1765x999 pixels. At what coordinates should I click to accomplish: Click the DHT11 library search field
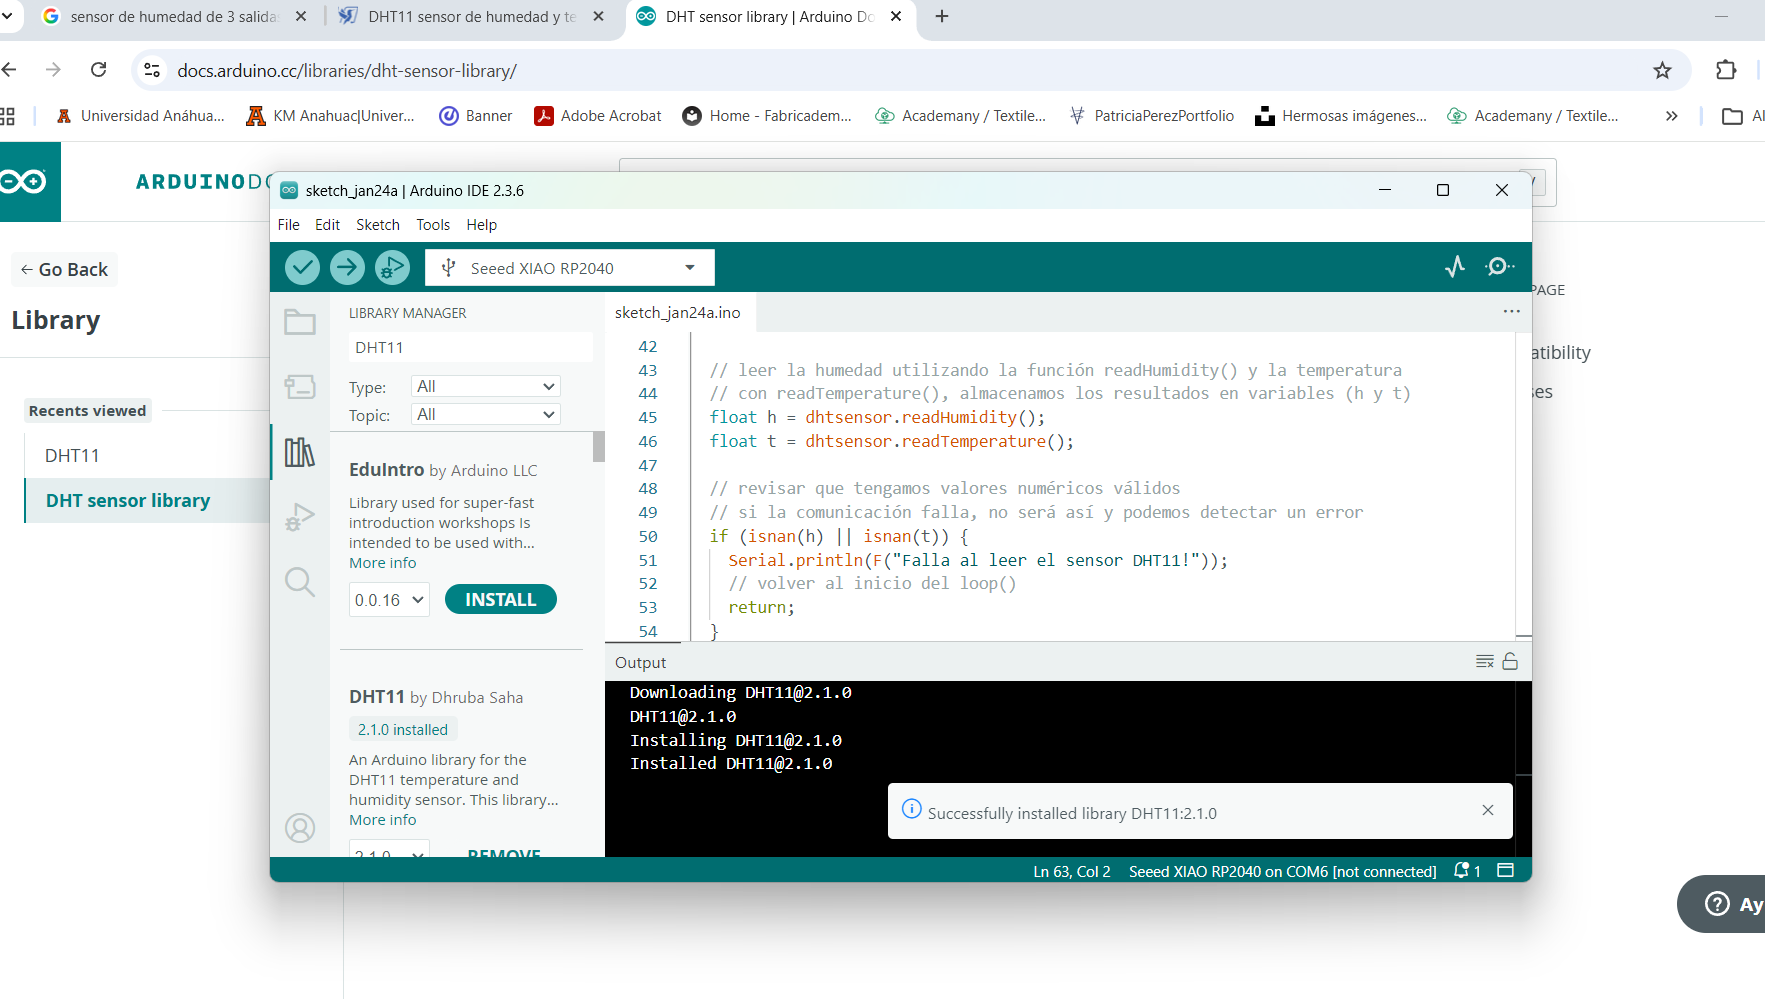tap(468, 347)
